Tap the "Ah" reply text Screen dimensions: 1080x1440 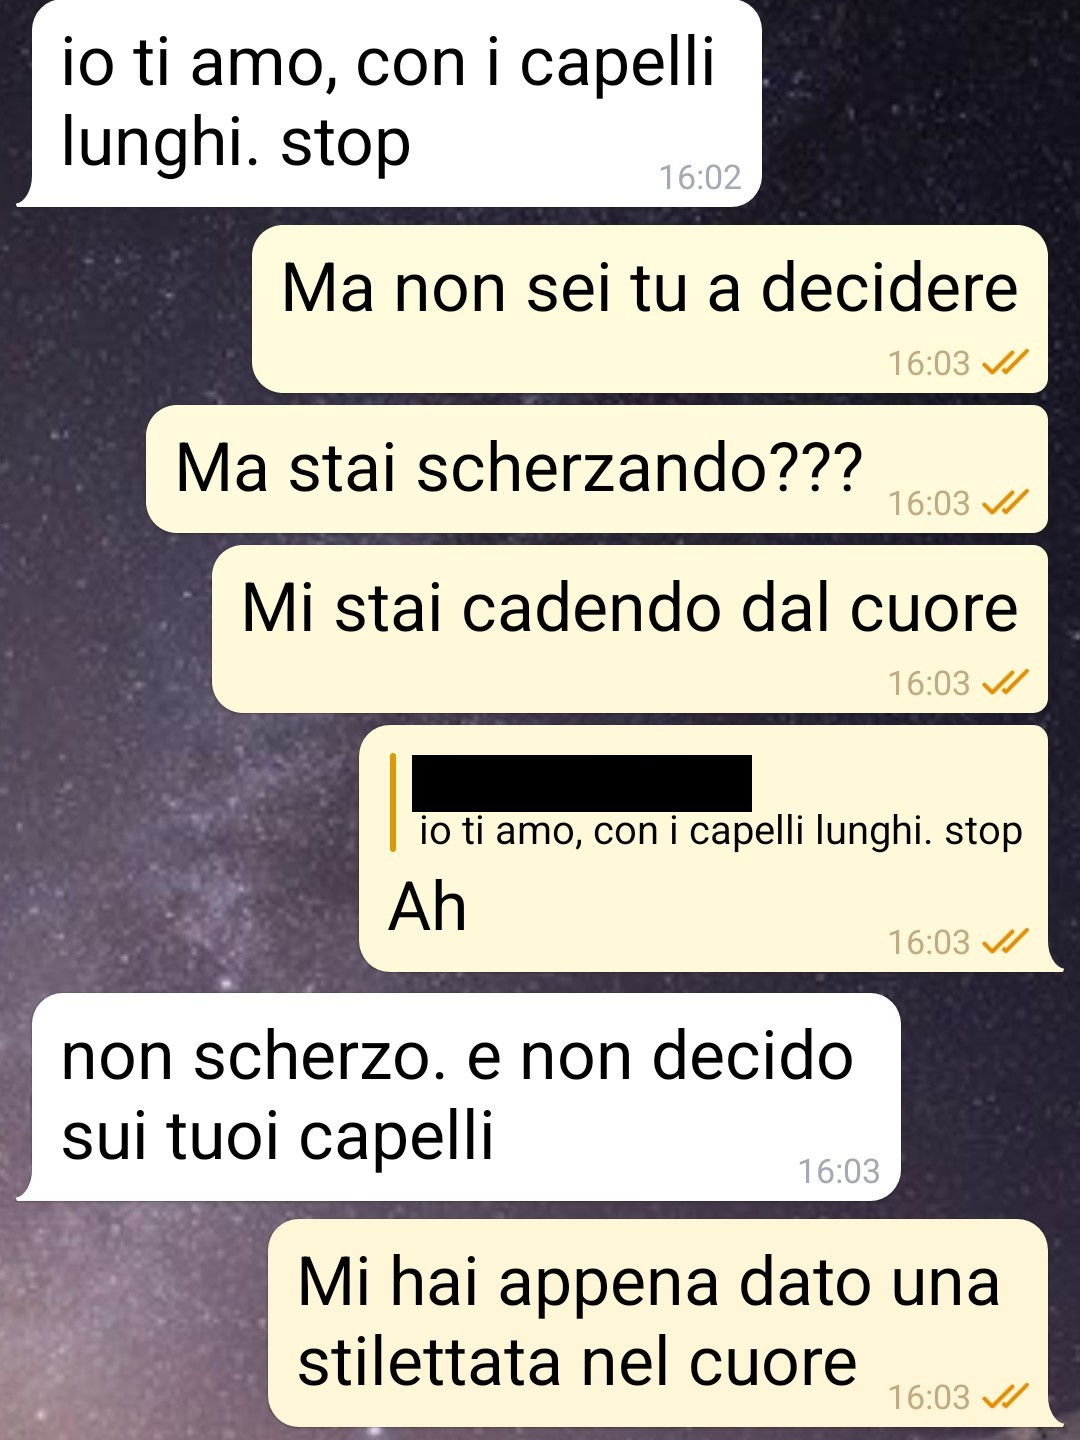[x=428, y=908]
